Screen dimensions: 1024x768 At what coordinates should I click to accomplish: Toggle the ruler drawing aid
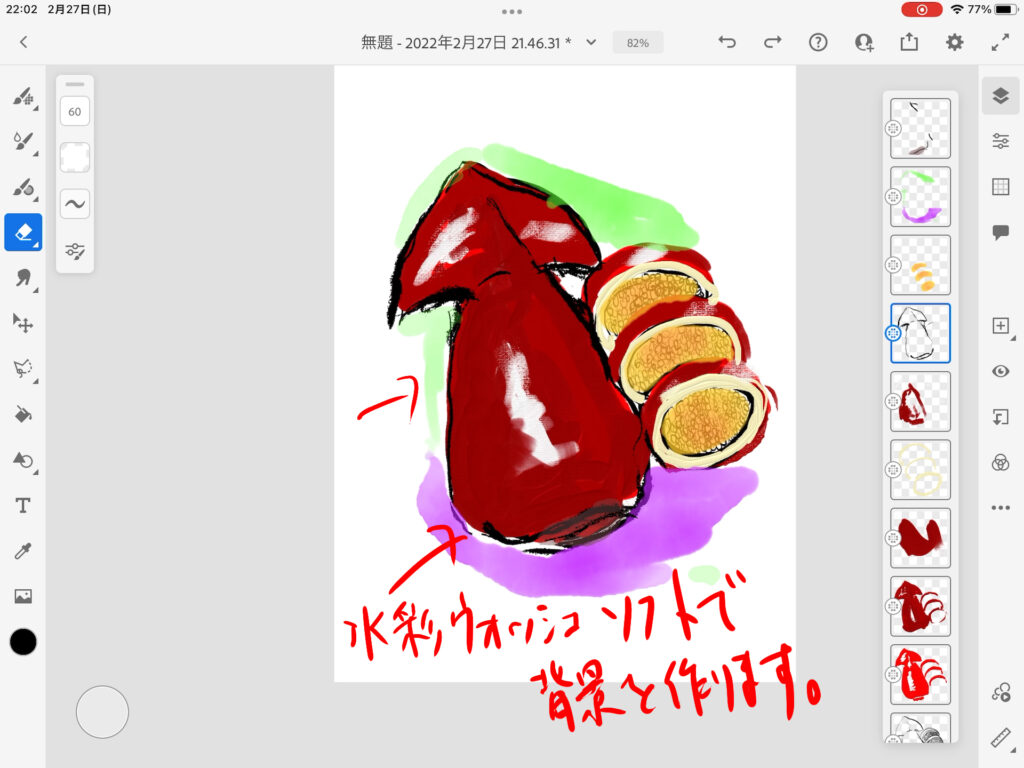point(1000,738)
